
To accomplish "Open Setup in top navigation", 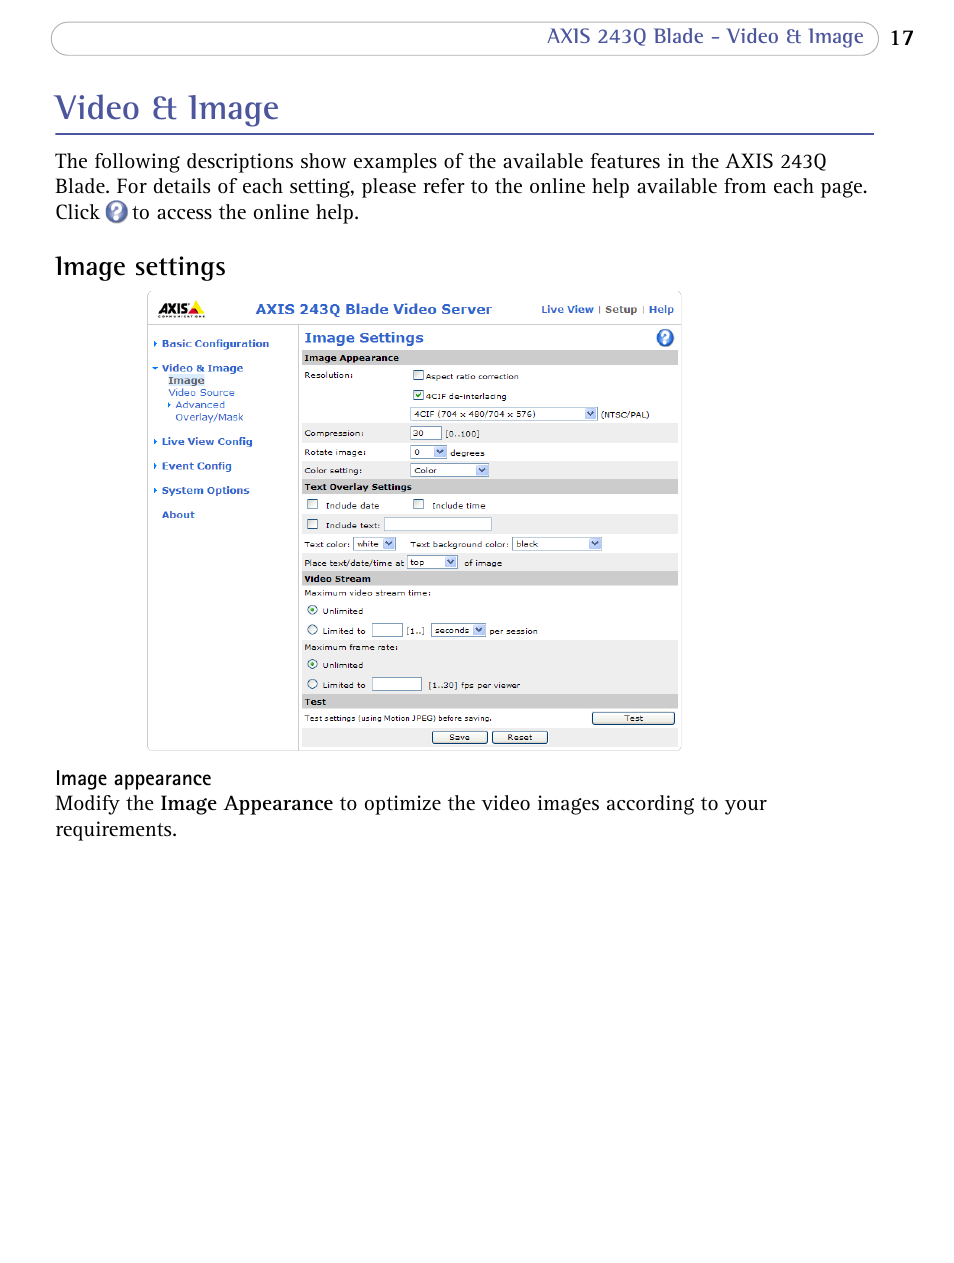I will click(621, 310).
